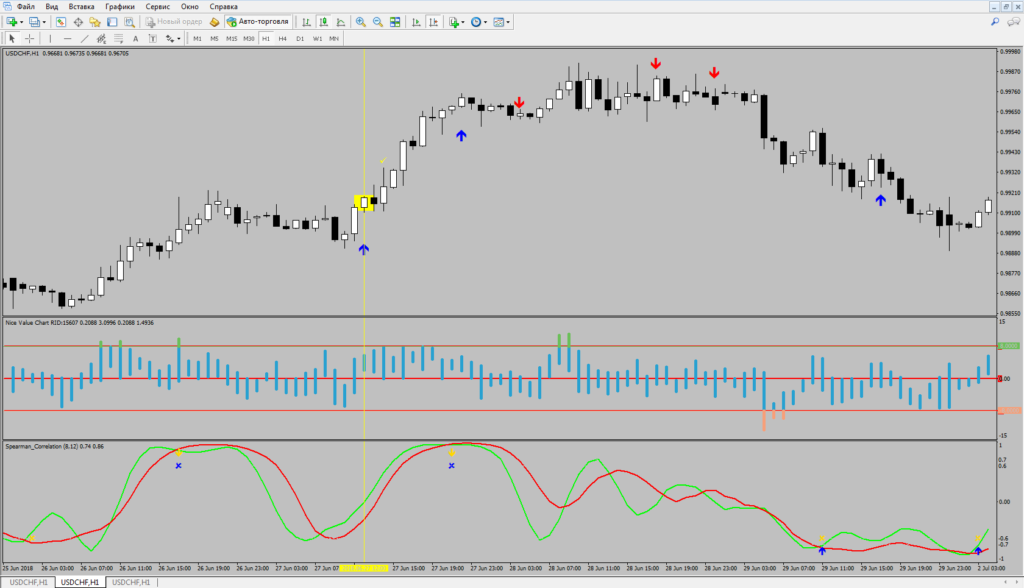Image resolution: width=1024 pixels, height=588 pixels.
Task: Switch chart to line chart
Action: pos(340,22)
